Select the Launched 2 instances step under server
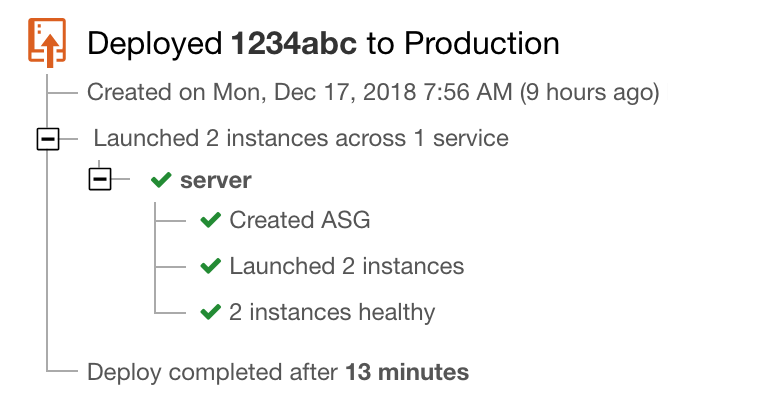 (x=346, y=266)
